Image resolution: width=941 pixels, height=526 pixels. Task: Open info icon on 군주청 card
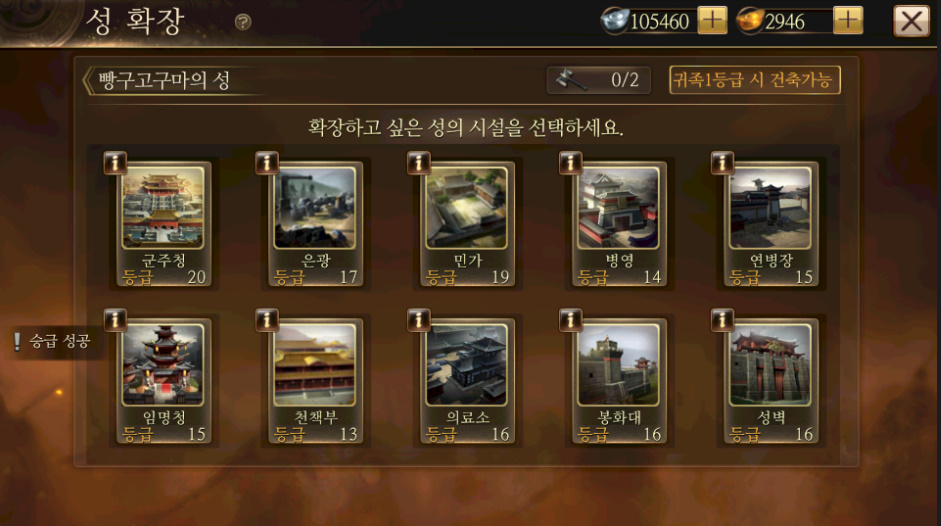tap(115, 162)
